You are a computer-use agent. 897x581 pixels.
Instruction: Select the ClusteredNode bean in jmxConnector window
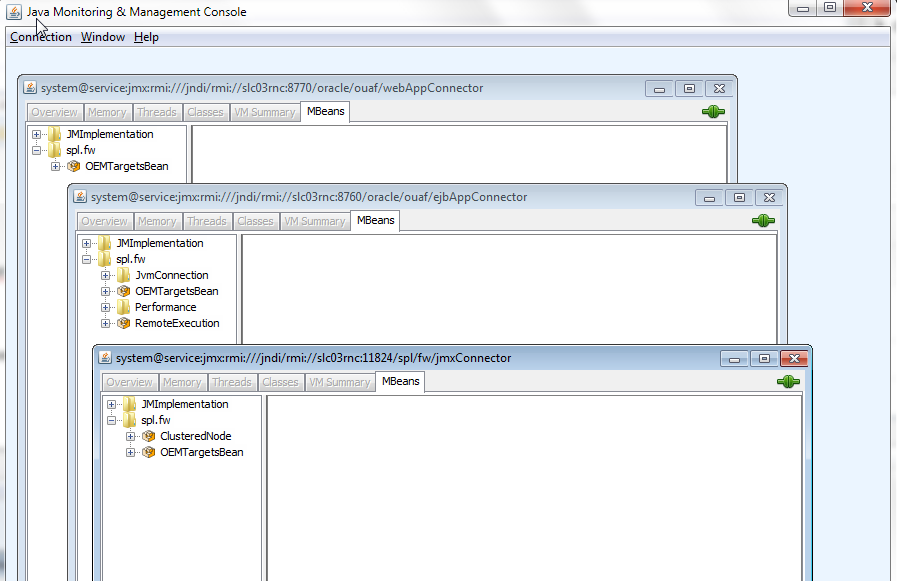coord(195,436)
